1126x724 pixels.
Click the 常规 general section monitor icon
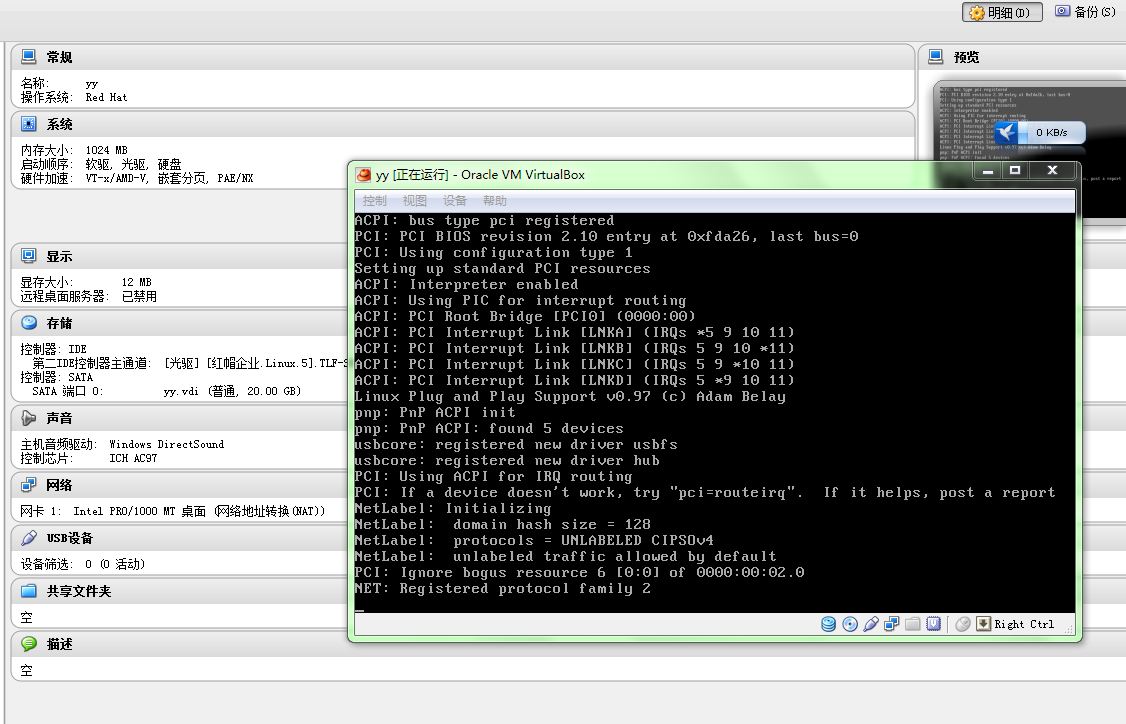point(29,56)
